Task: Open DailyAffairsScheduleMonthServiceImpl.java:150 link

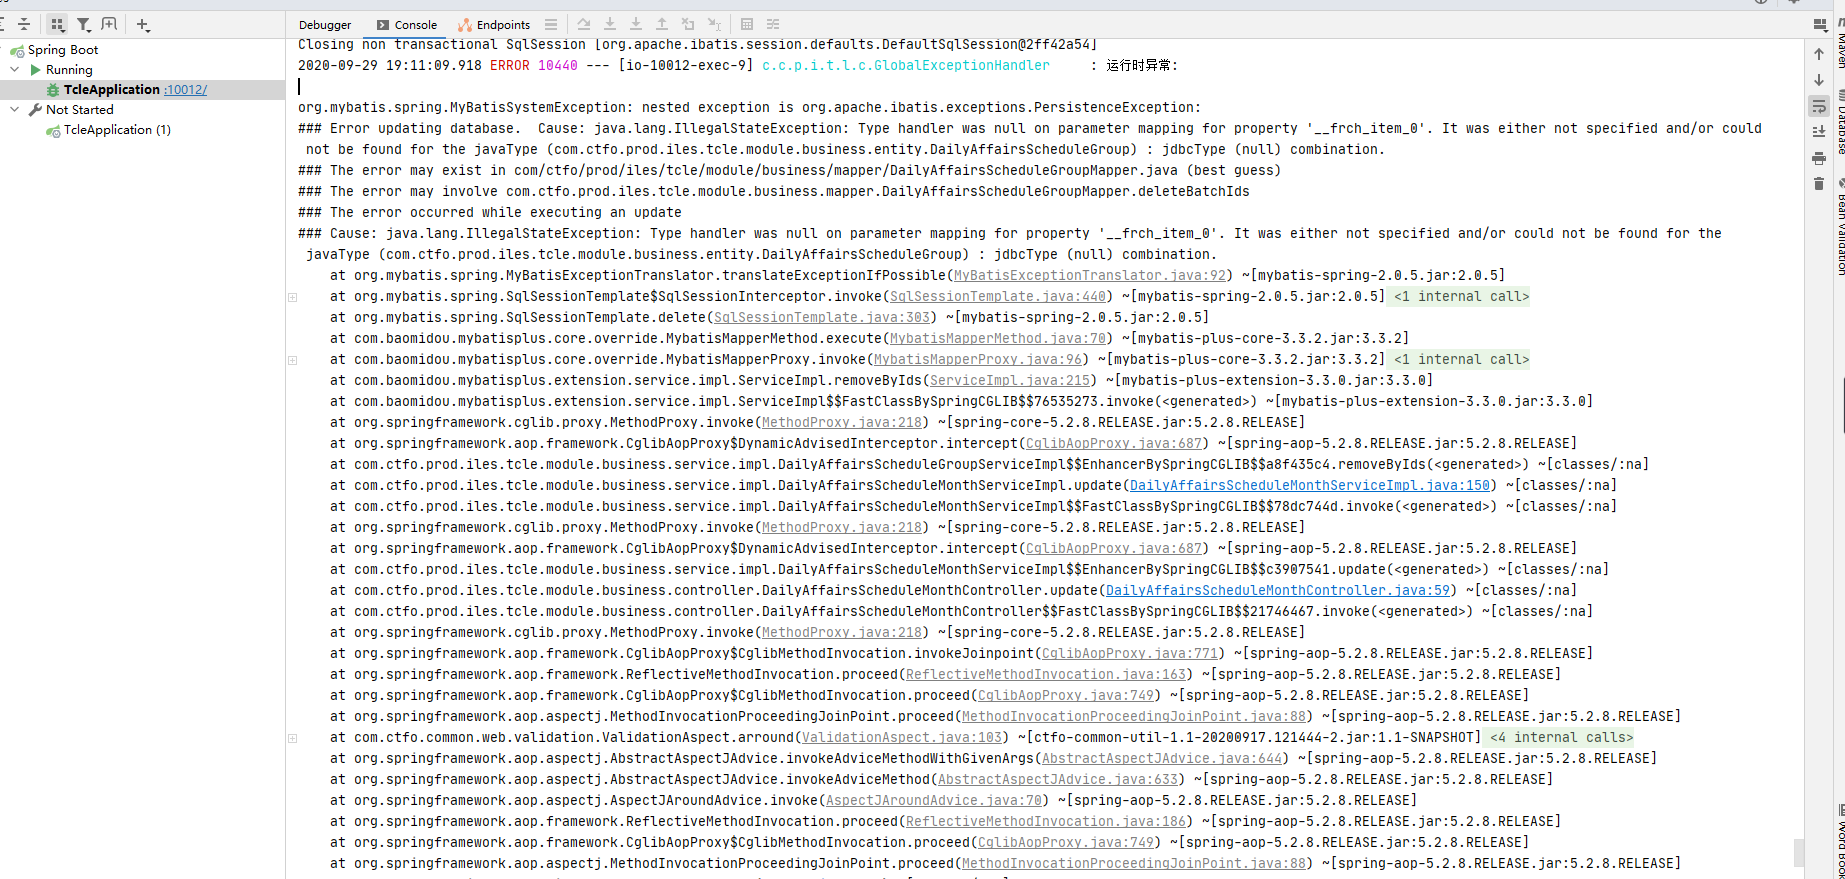Action: [1309, 486]
